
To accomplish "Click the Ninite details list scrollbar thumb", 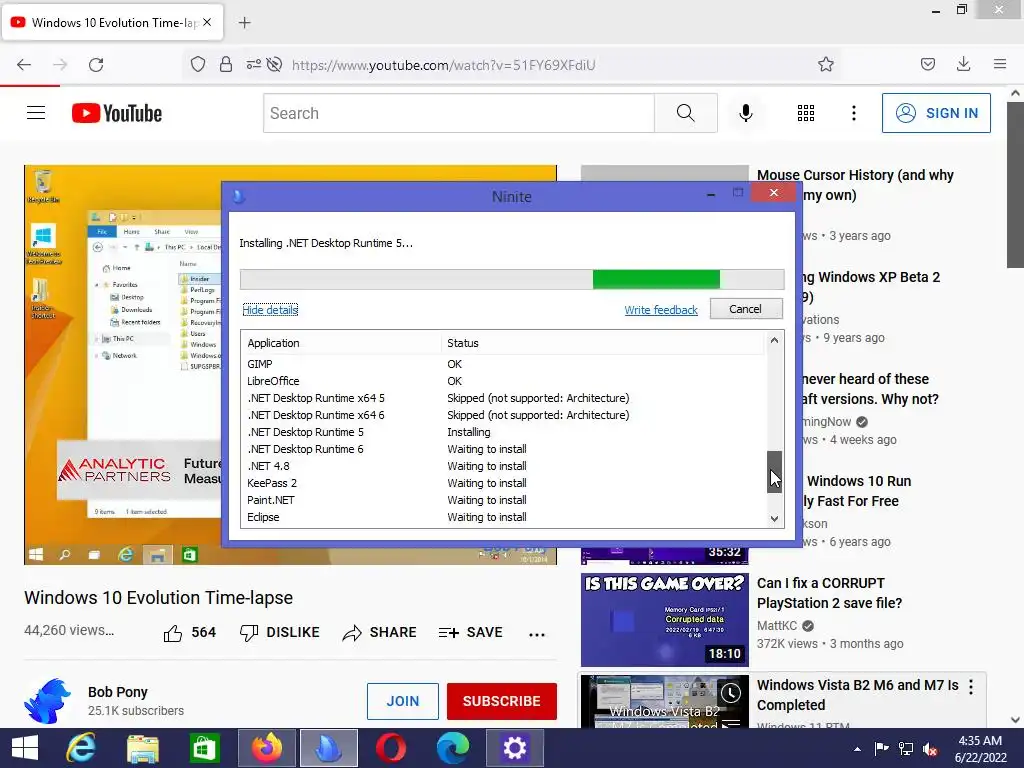I will 774,472.
